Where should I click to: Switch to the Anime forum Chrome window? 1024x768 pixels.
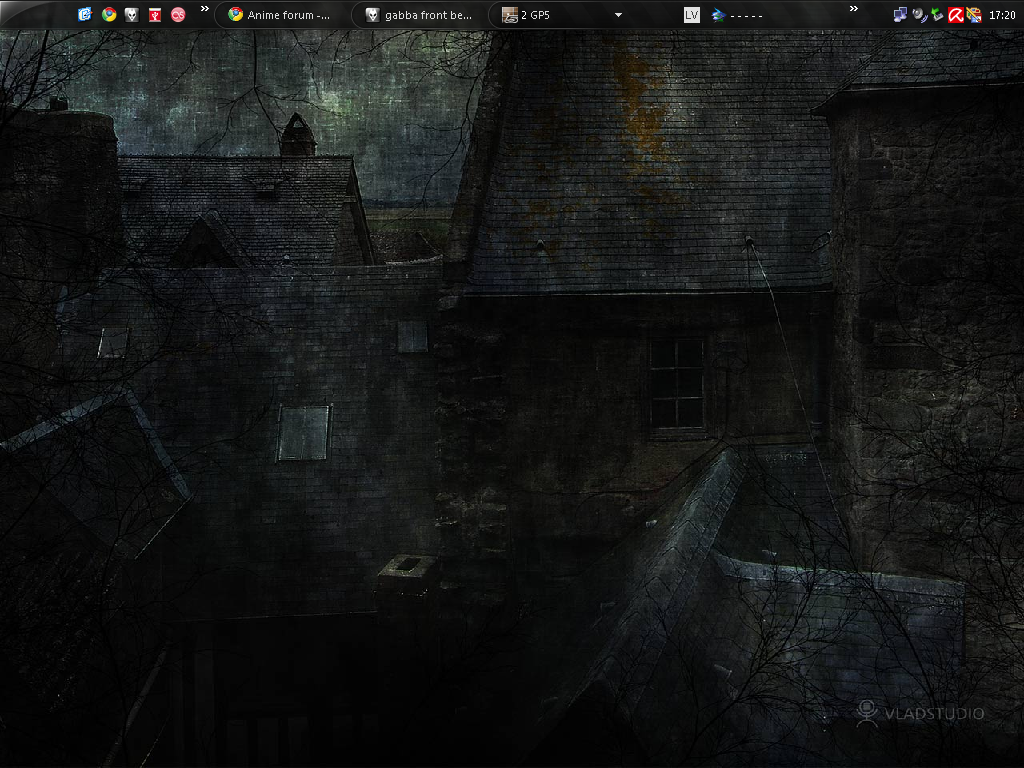[x=282, y=15]
